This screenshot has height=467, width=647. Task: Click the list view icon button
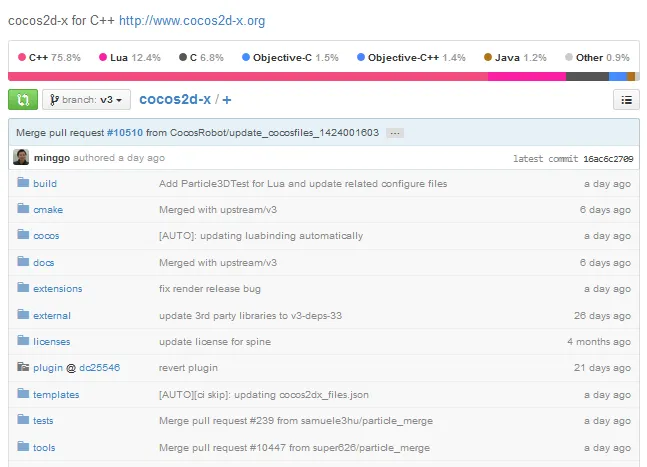point(625,100)
